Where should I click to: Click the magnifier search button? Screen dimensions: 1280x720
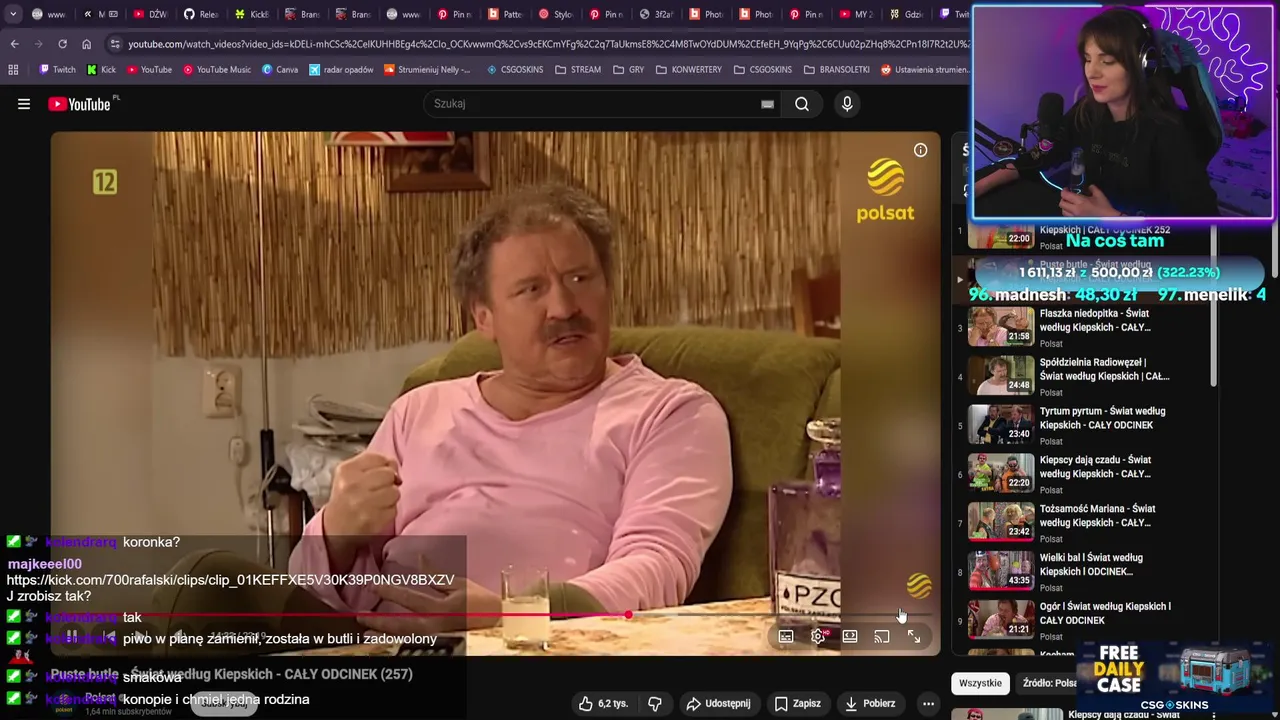802,104
